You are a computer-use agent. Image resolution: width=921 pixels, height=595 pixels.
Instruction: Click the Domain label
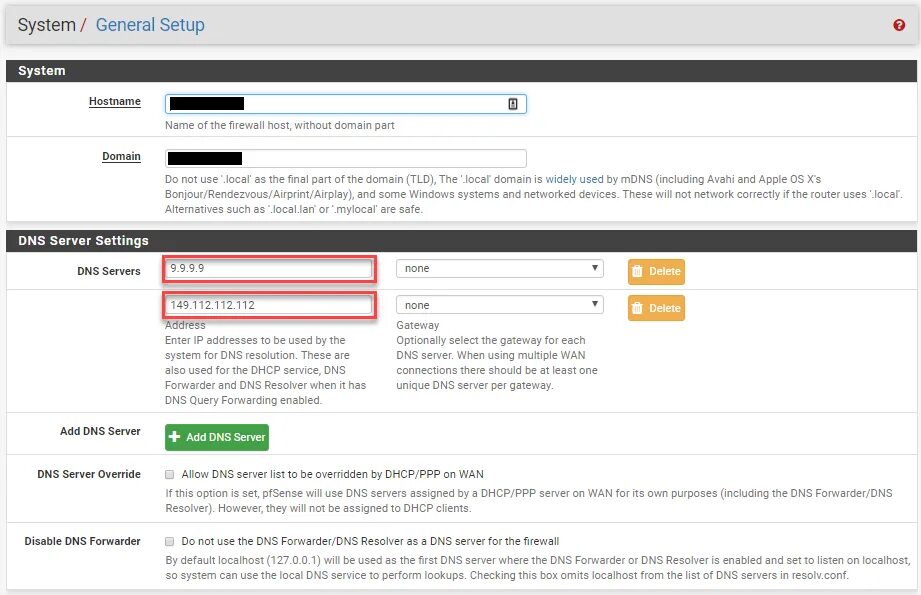tap(121, 156)
